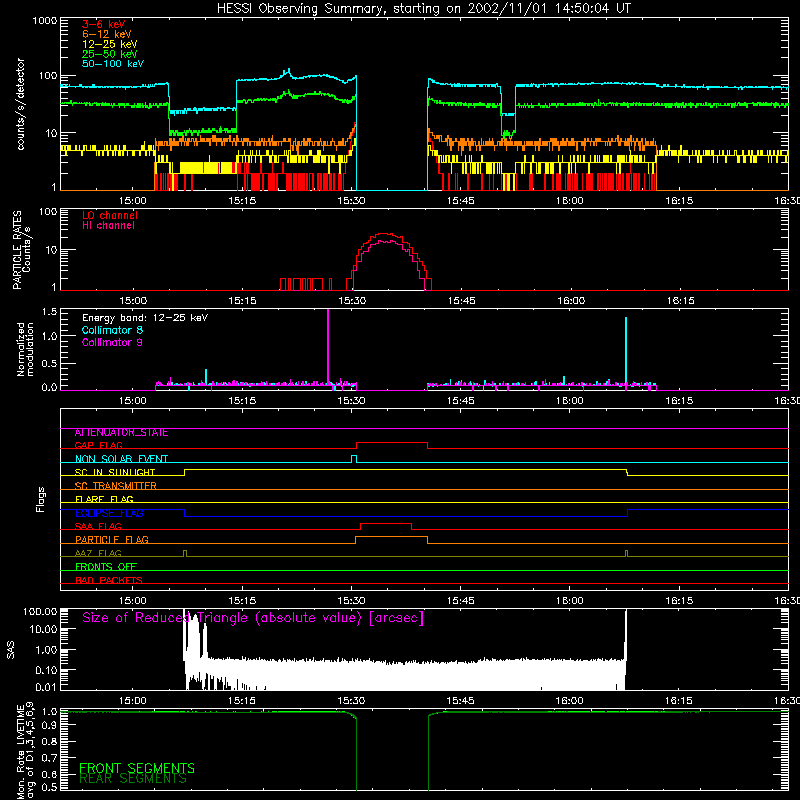Screen dimensions: 800x800
Task: Click the NON_SOLAR_EVENT flag label
Action: click(121, 459)
